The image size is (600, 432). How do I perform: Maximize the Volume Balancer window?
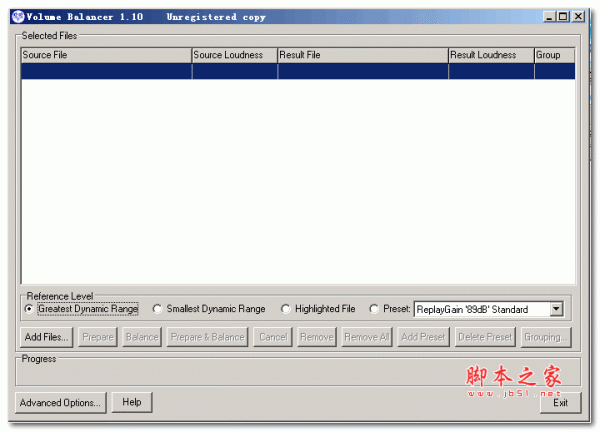pos(563,17)
